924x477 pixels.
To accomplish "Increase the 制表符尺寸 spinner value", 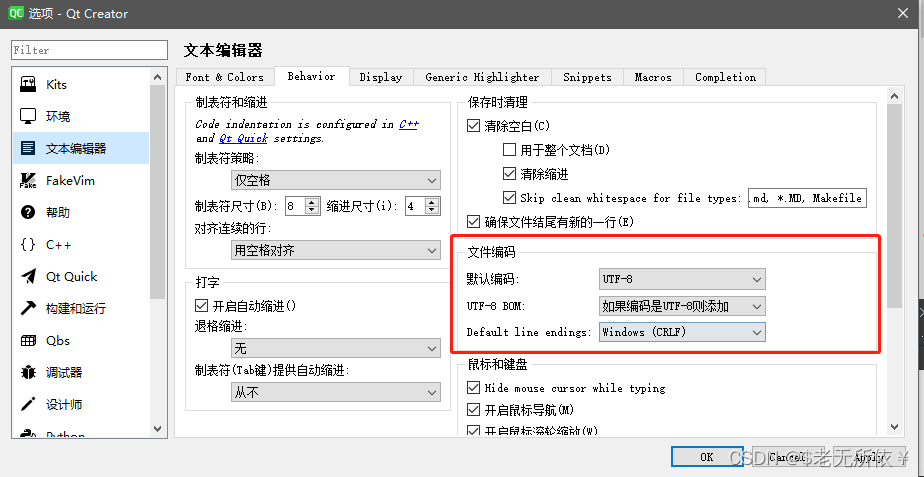I will tap(312, 202).
